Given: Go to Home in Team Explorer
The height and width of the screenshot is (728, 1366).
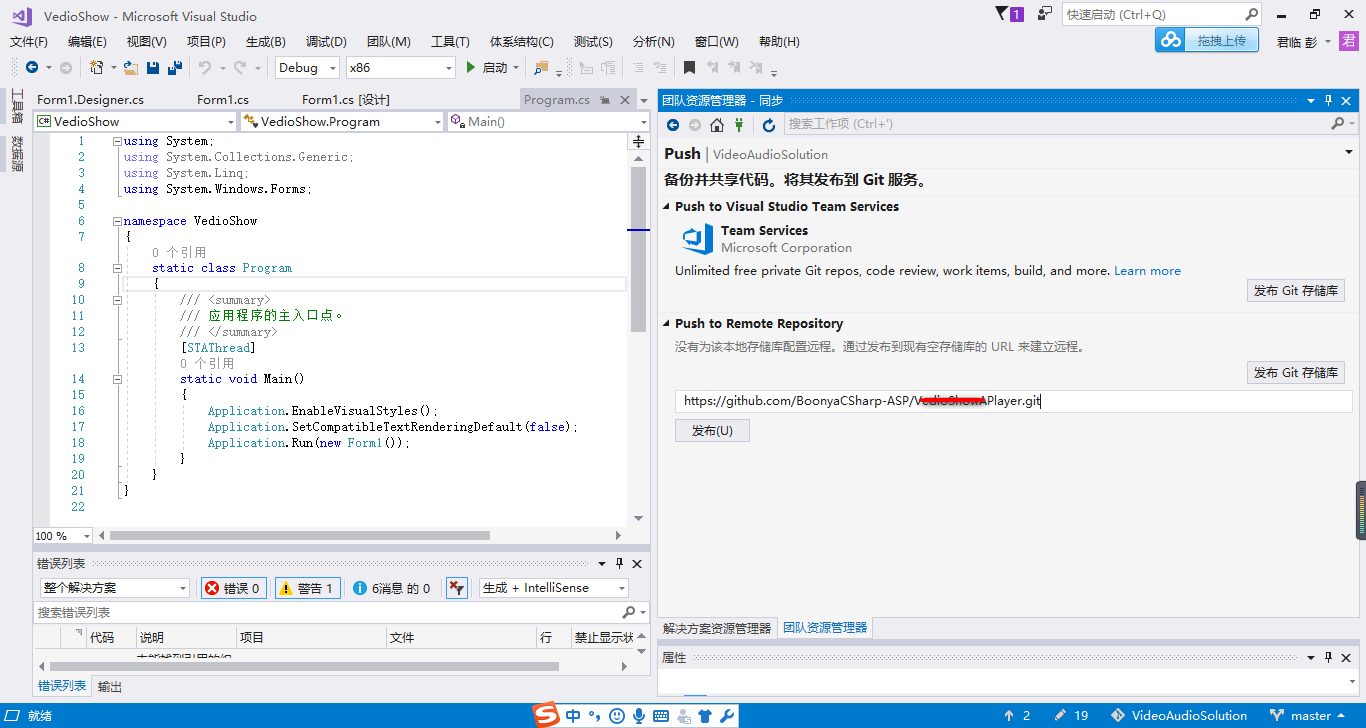Looking at the screenshot, I should [717, 125].
